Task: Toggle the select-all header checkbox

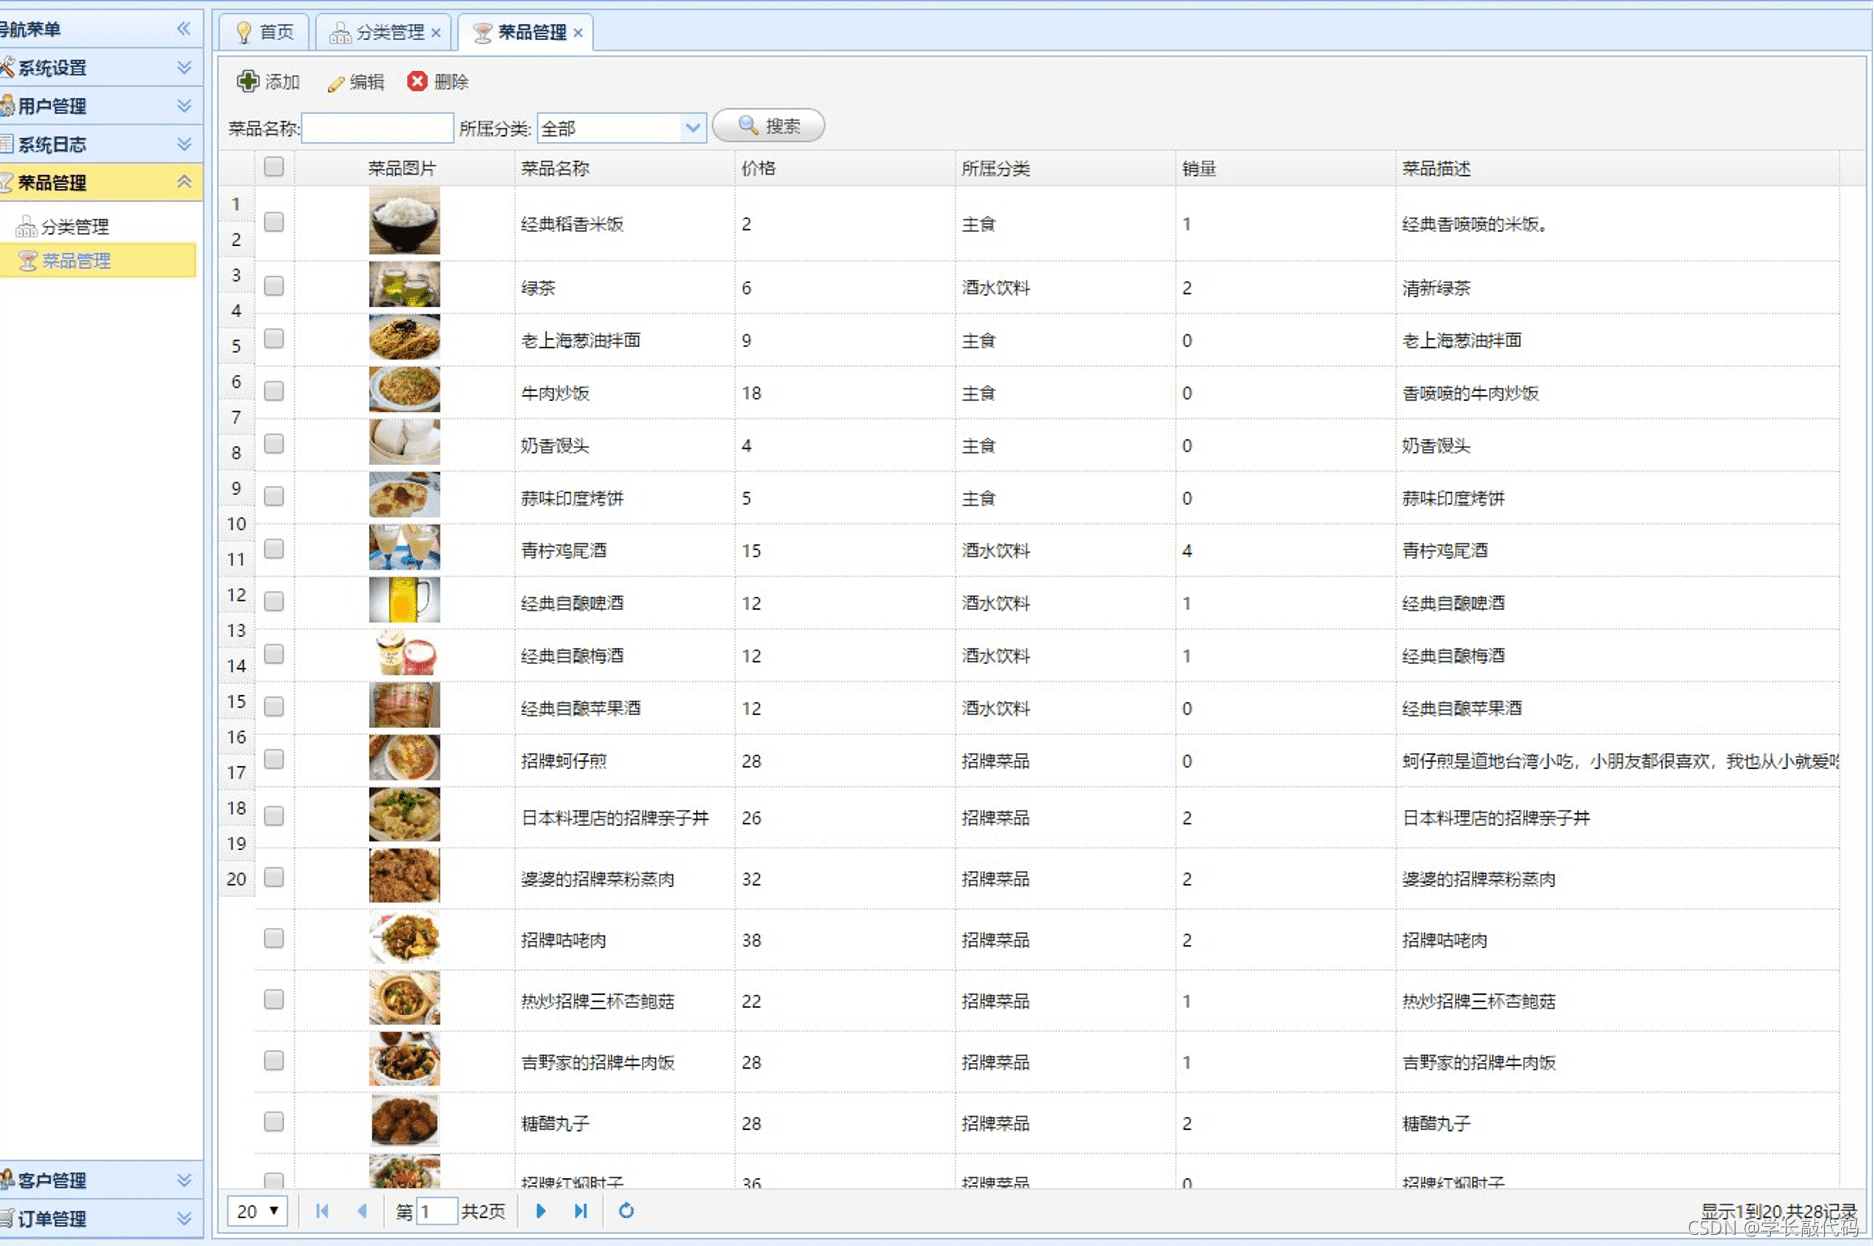Action: [274, 167]
